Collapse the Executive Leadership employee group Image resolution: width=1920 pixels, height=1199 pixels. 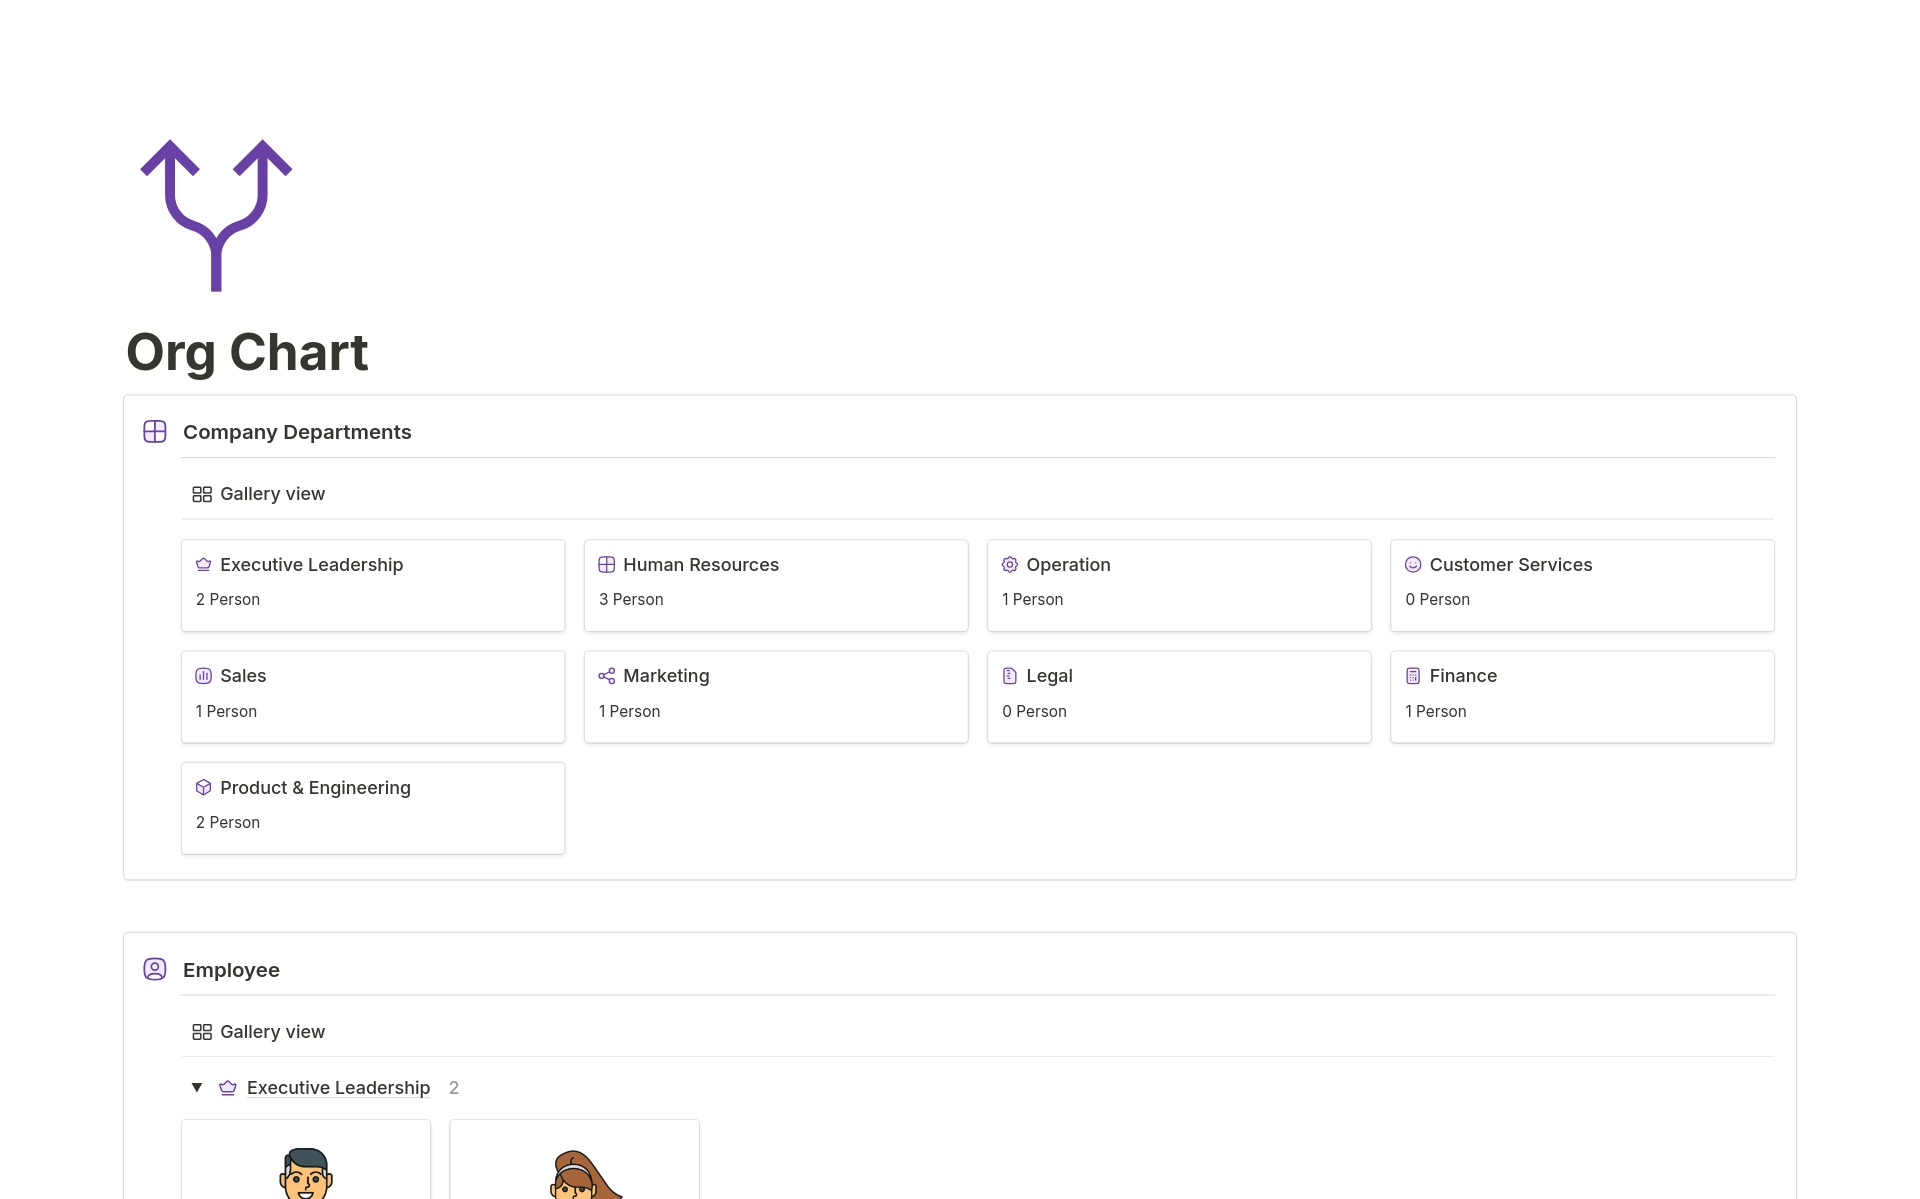197,1087
